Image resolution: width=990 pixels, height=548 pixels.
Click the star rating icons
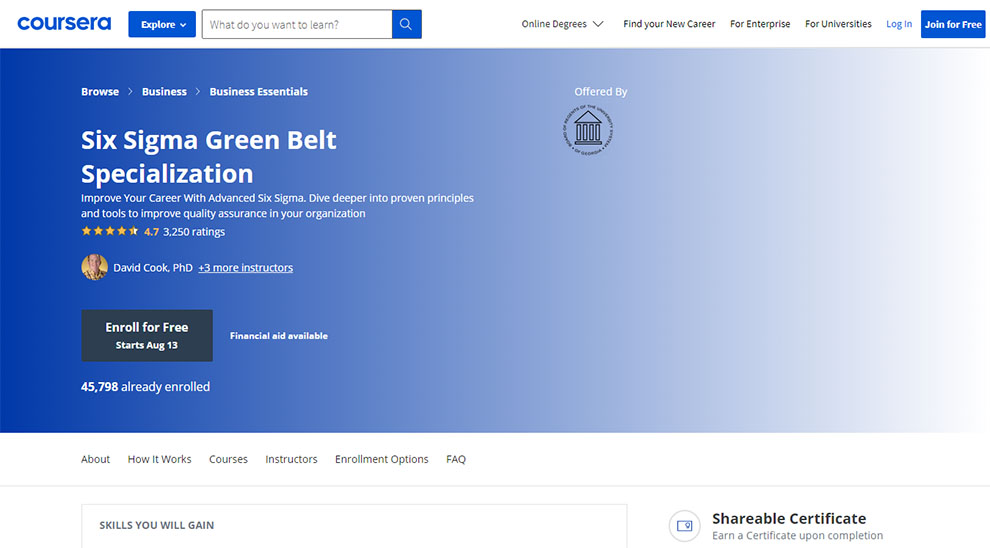coord(110,231)
